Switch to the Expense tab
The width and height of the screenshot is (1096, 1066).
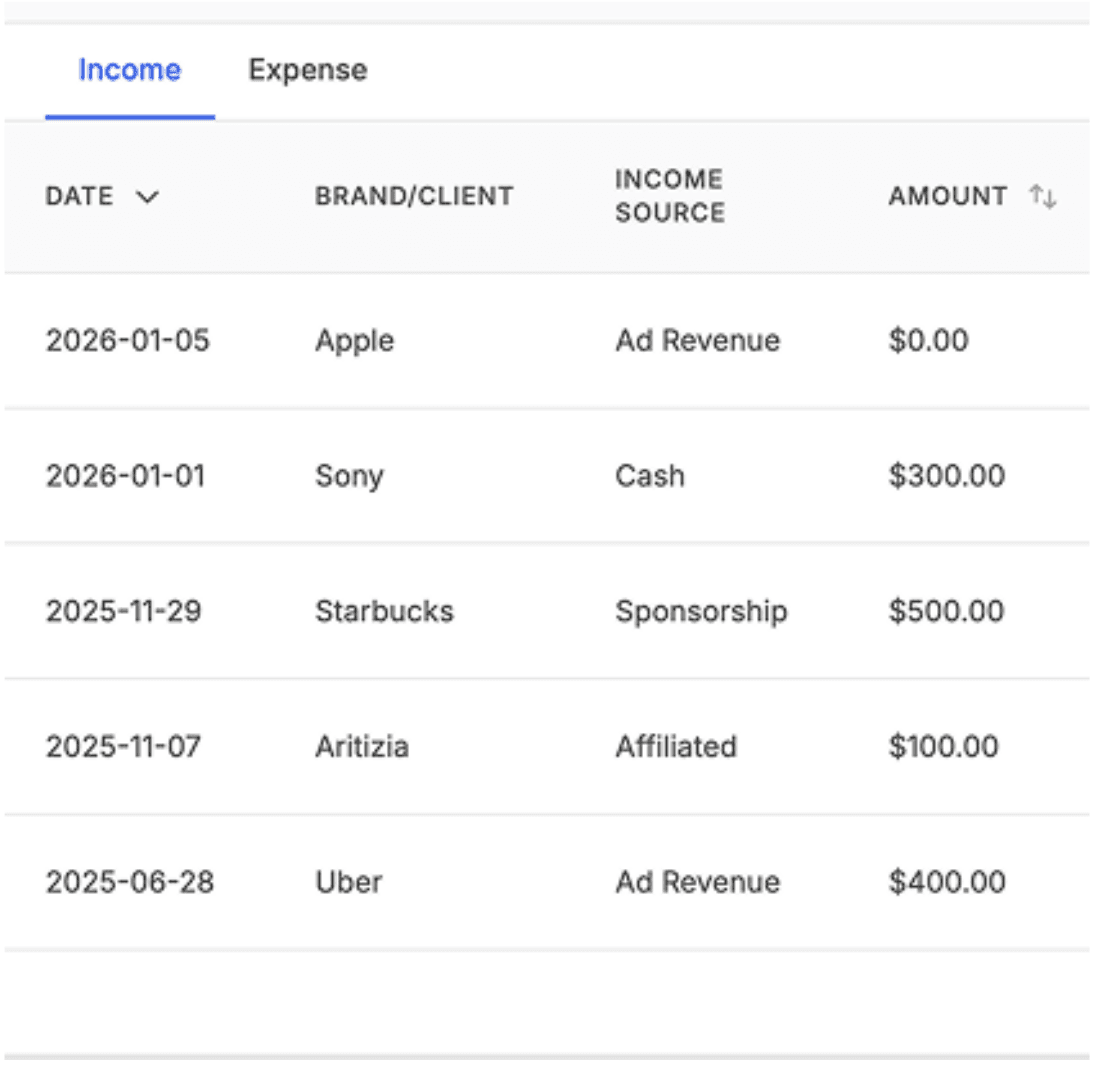coord(307,70)
